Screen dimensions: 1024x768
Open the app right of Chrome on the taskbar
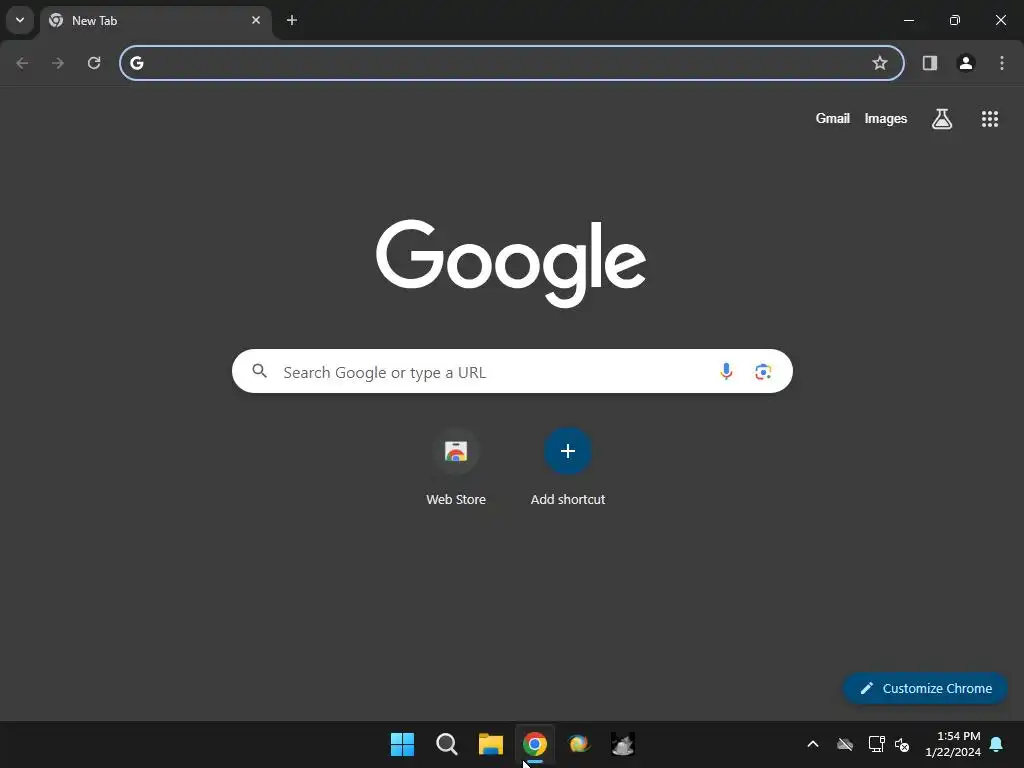point(579,744)
